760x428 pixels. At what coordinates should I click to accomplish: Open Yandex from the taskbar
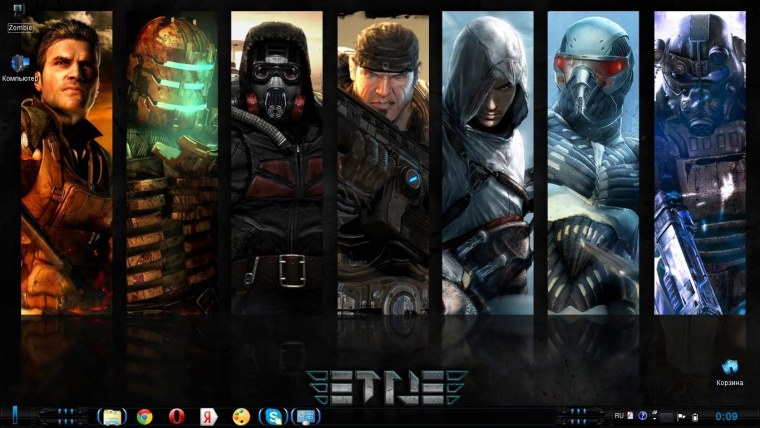(x=208, y=416)
